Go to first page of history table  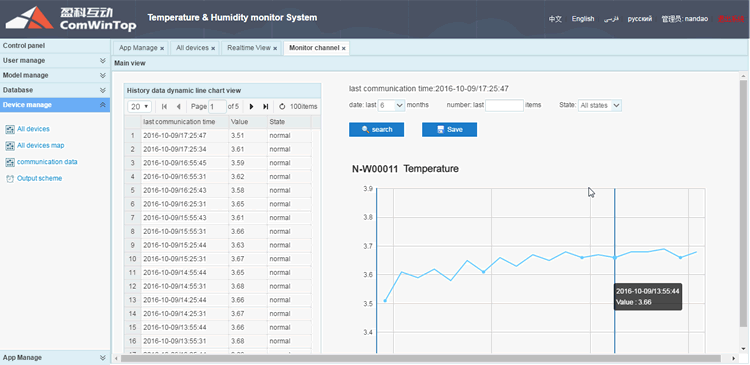pos(164,106)
